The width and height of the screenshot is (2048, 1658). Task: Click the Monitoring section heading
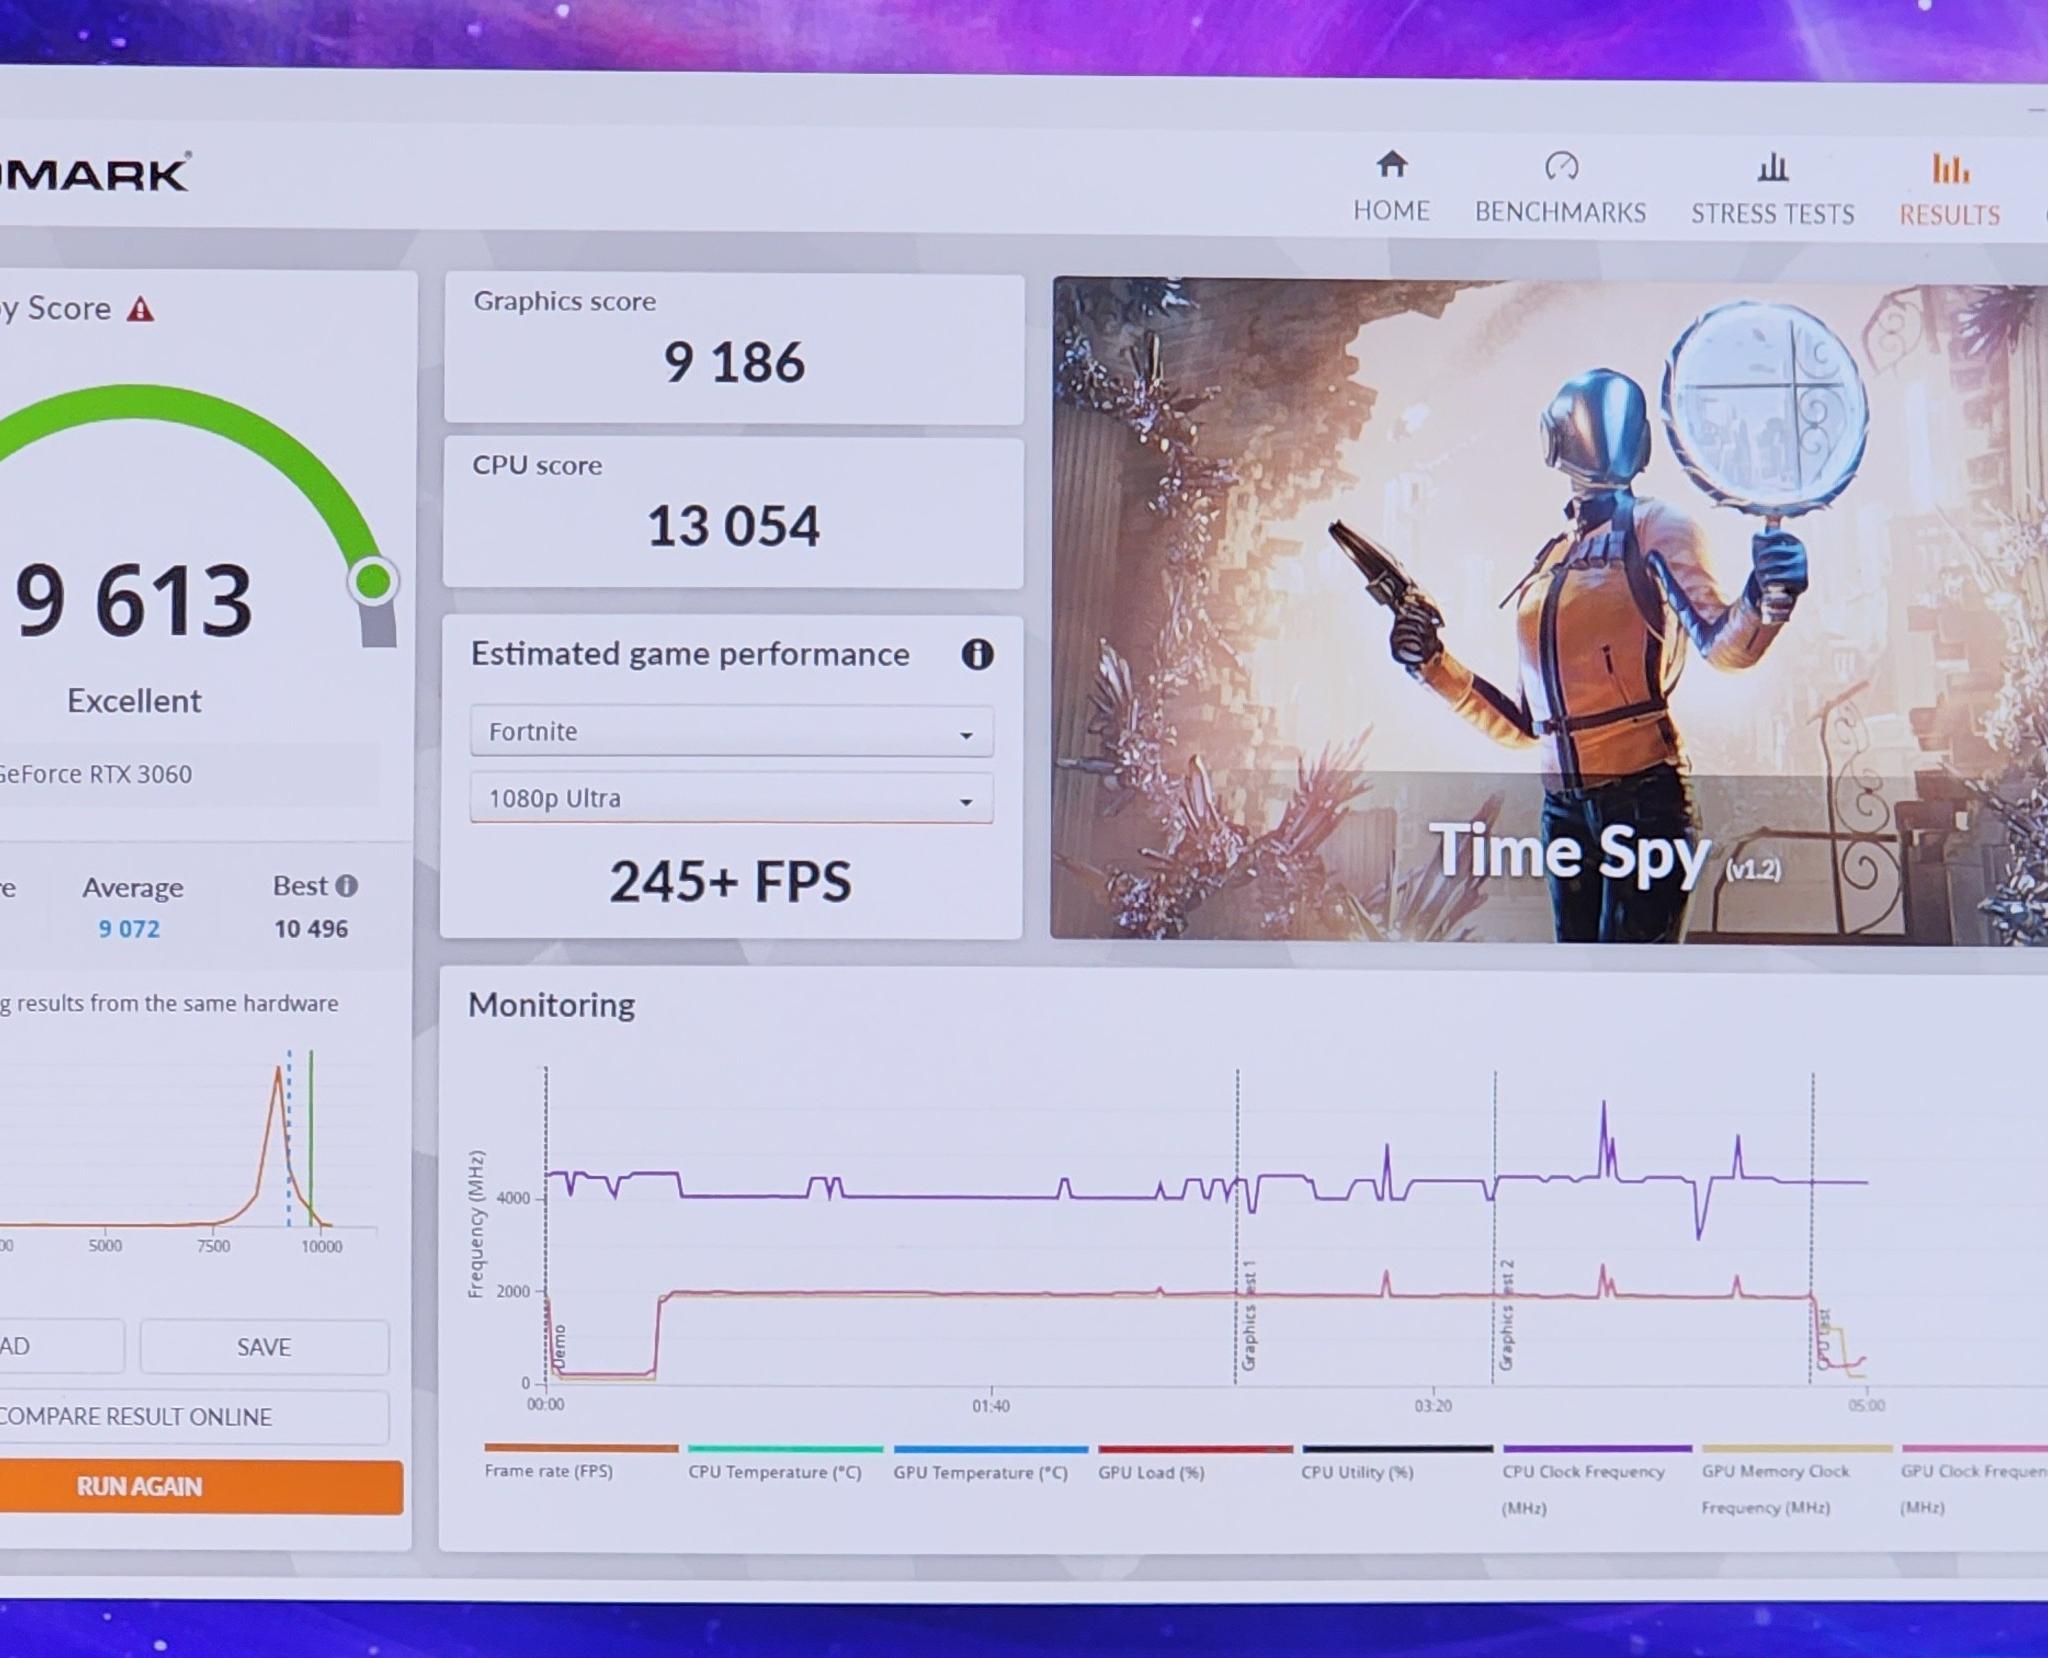(x=551, y=1005)
